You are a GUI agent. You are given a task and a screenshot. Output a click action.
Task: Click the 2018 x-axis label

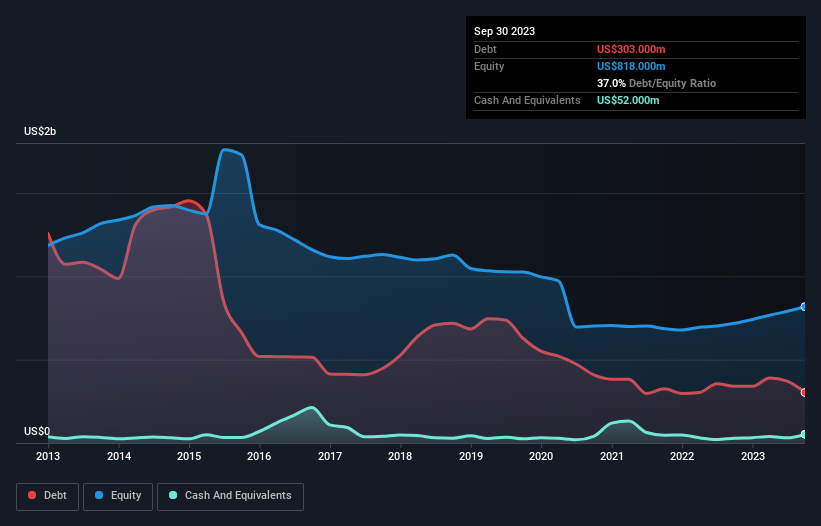400,456
